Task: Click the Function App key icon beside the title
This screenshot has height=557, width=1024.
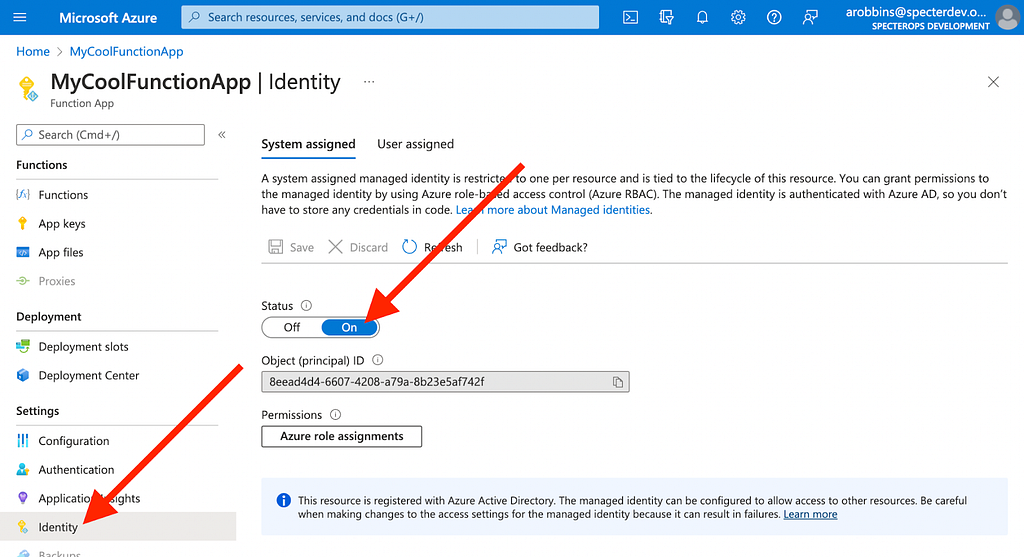Action: [28, 89]
